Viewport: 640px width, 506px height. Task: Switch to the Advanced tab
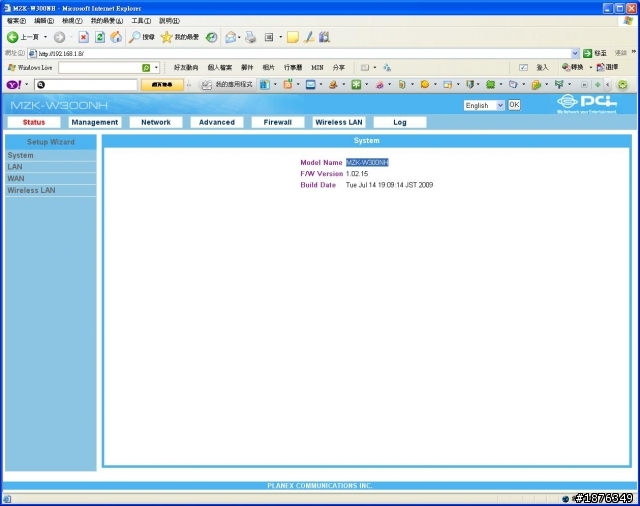pos(217,122)
